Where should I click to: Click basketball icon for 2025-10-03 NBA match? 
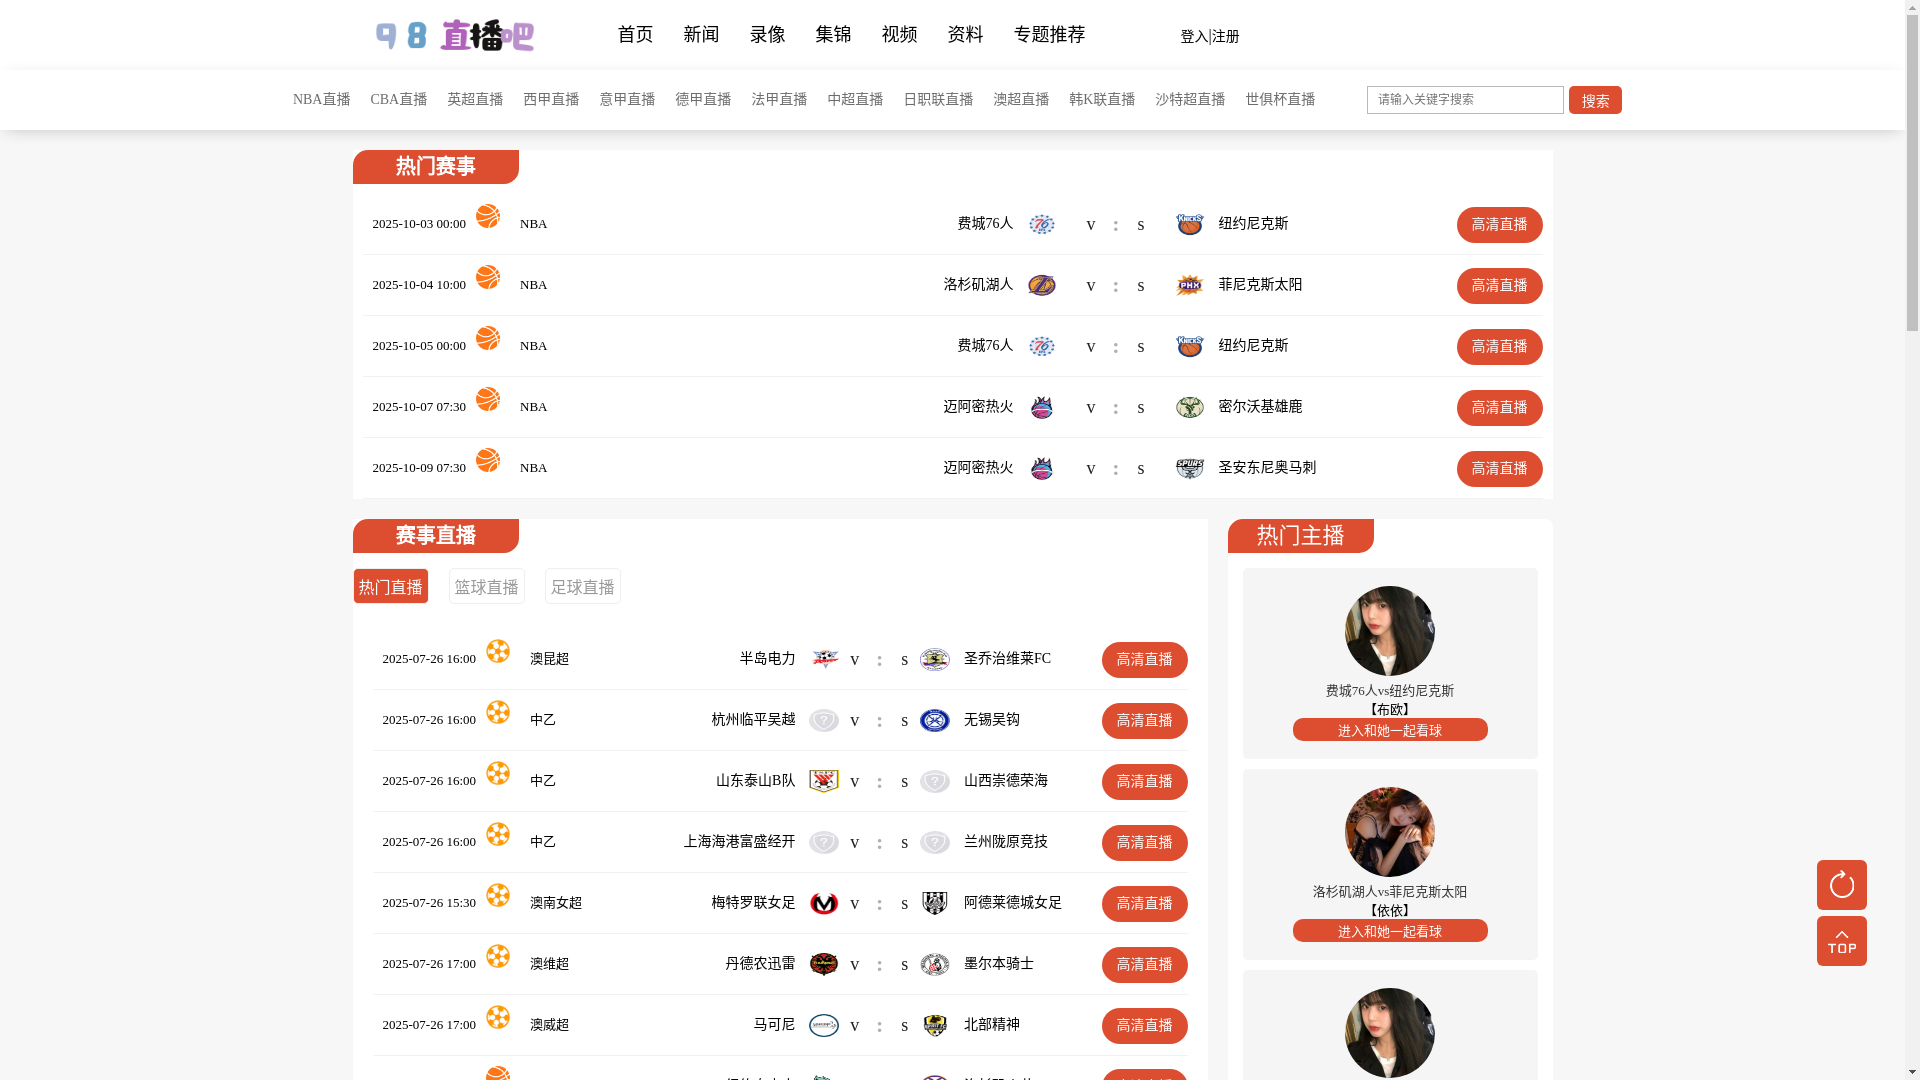point(488,216)
